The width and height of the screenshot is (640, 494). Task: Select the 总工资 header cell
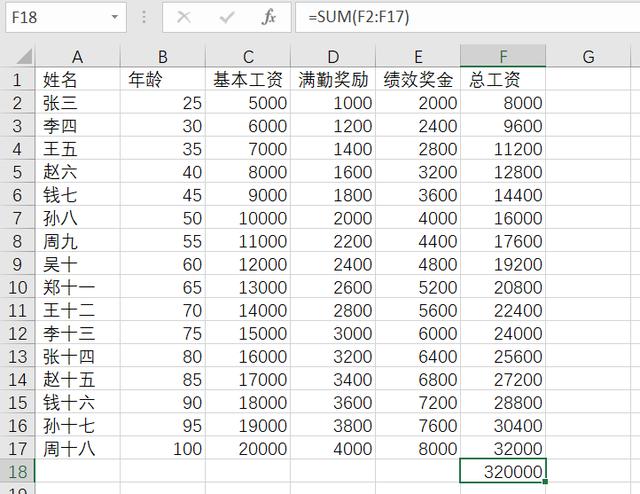[503, 79]
